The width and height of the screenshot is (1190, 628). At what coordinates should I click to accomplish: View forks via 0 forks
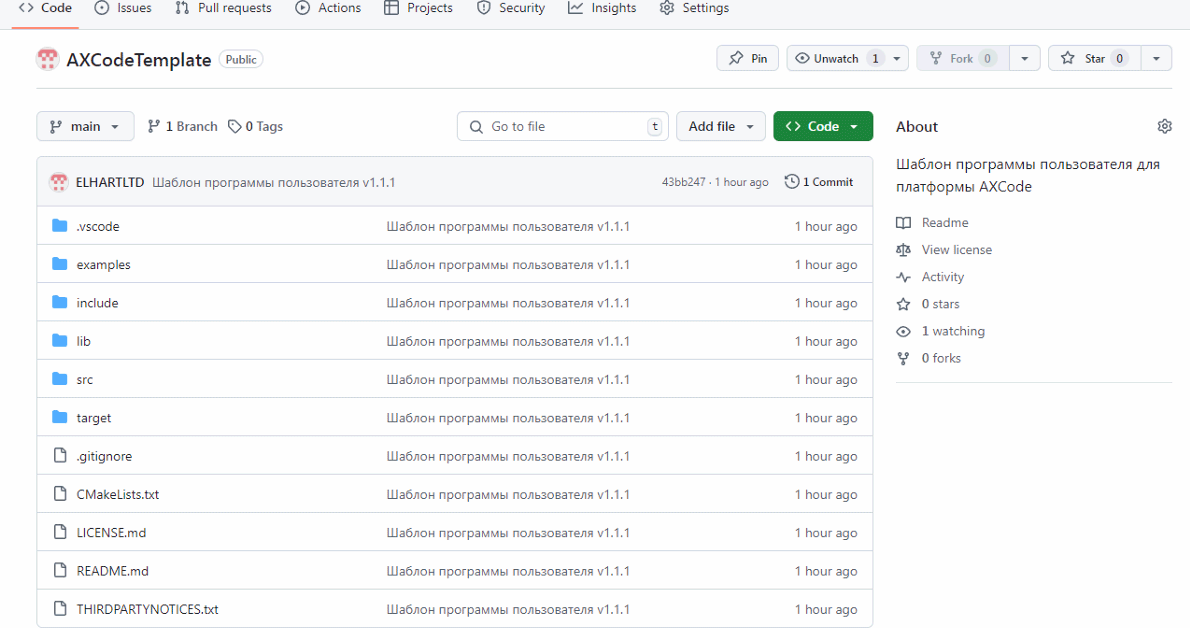point(928,358)
